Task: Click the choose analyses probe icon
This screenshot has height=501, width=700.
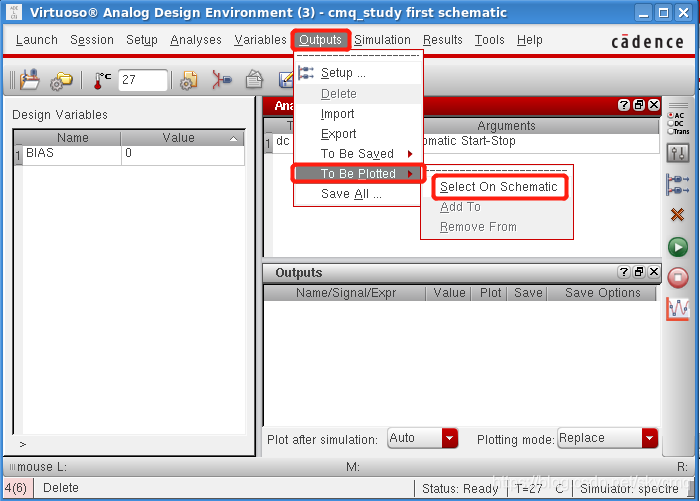Action: [x=222, y=80]
